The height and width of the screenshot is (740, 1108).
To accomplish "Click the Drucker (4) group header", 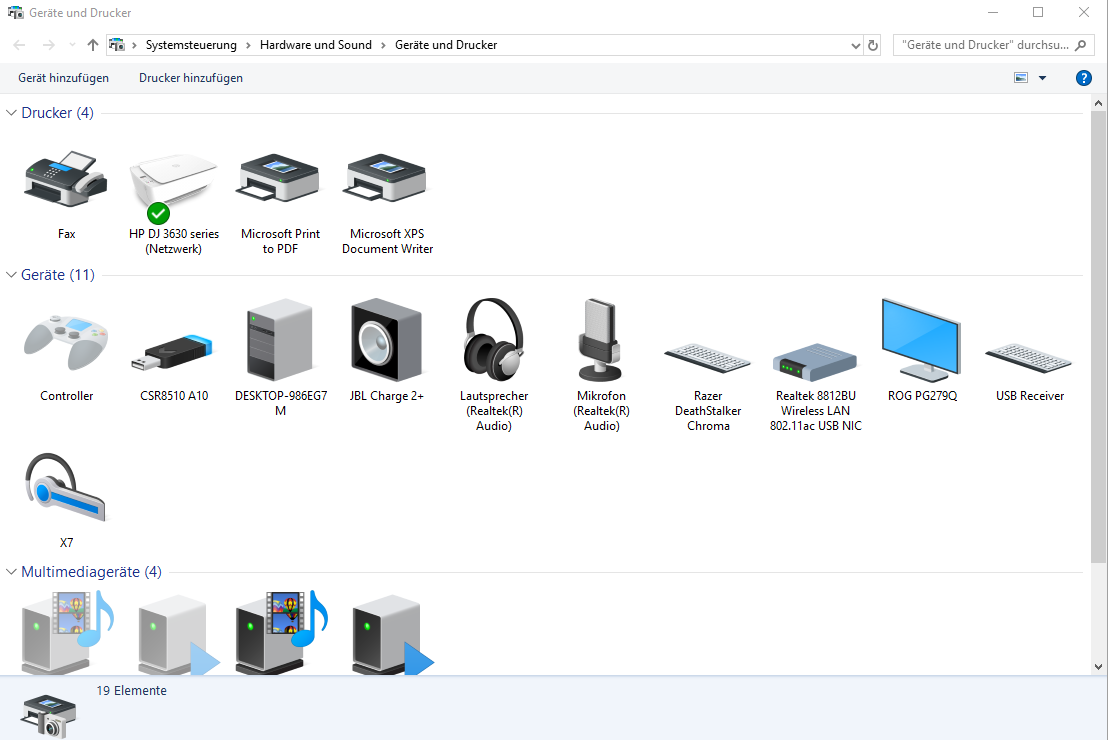I will click(x=57, y=113).
